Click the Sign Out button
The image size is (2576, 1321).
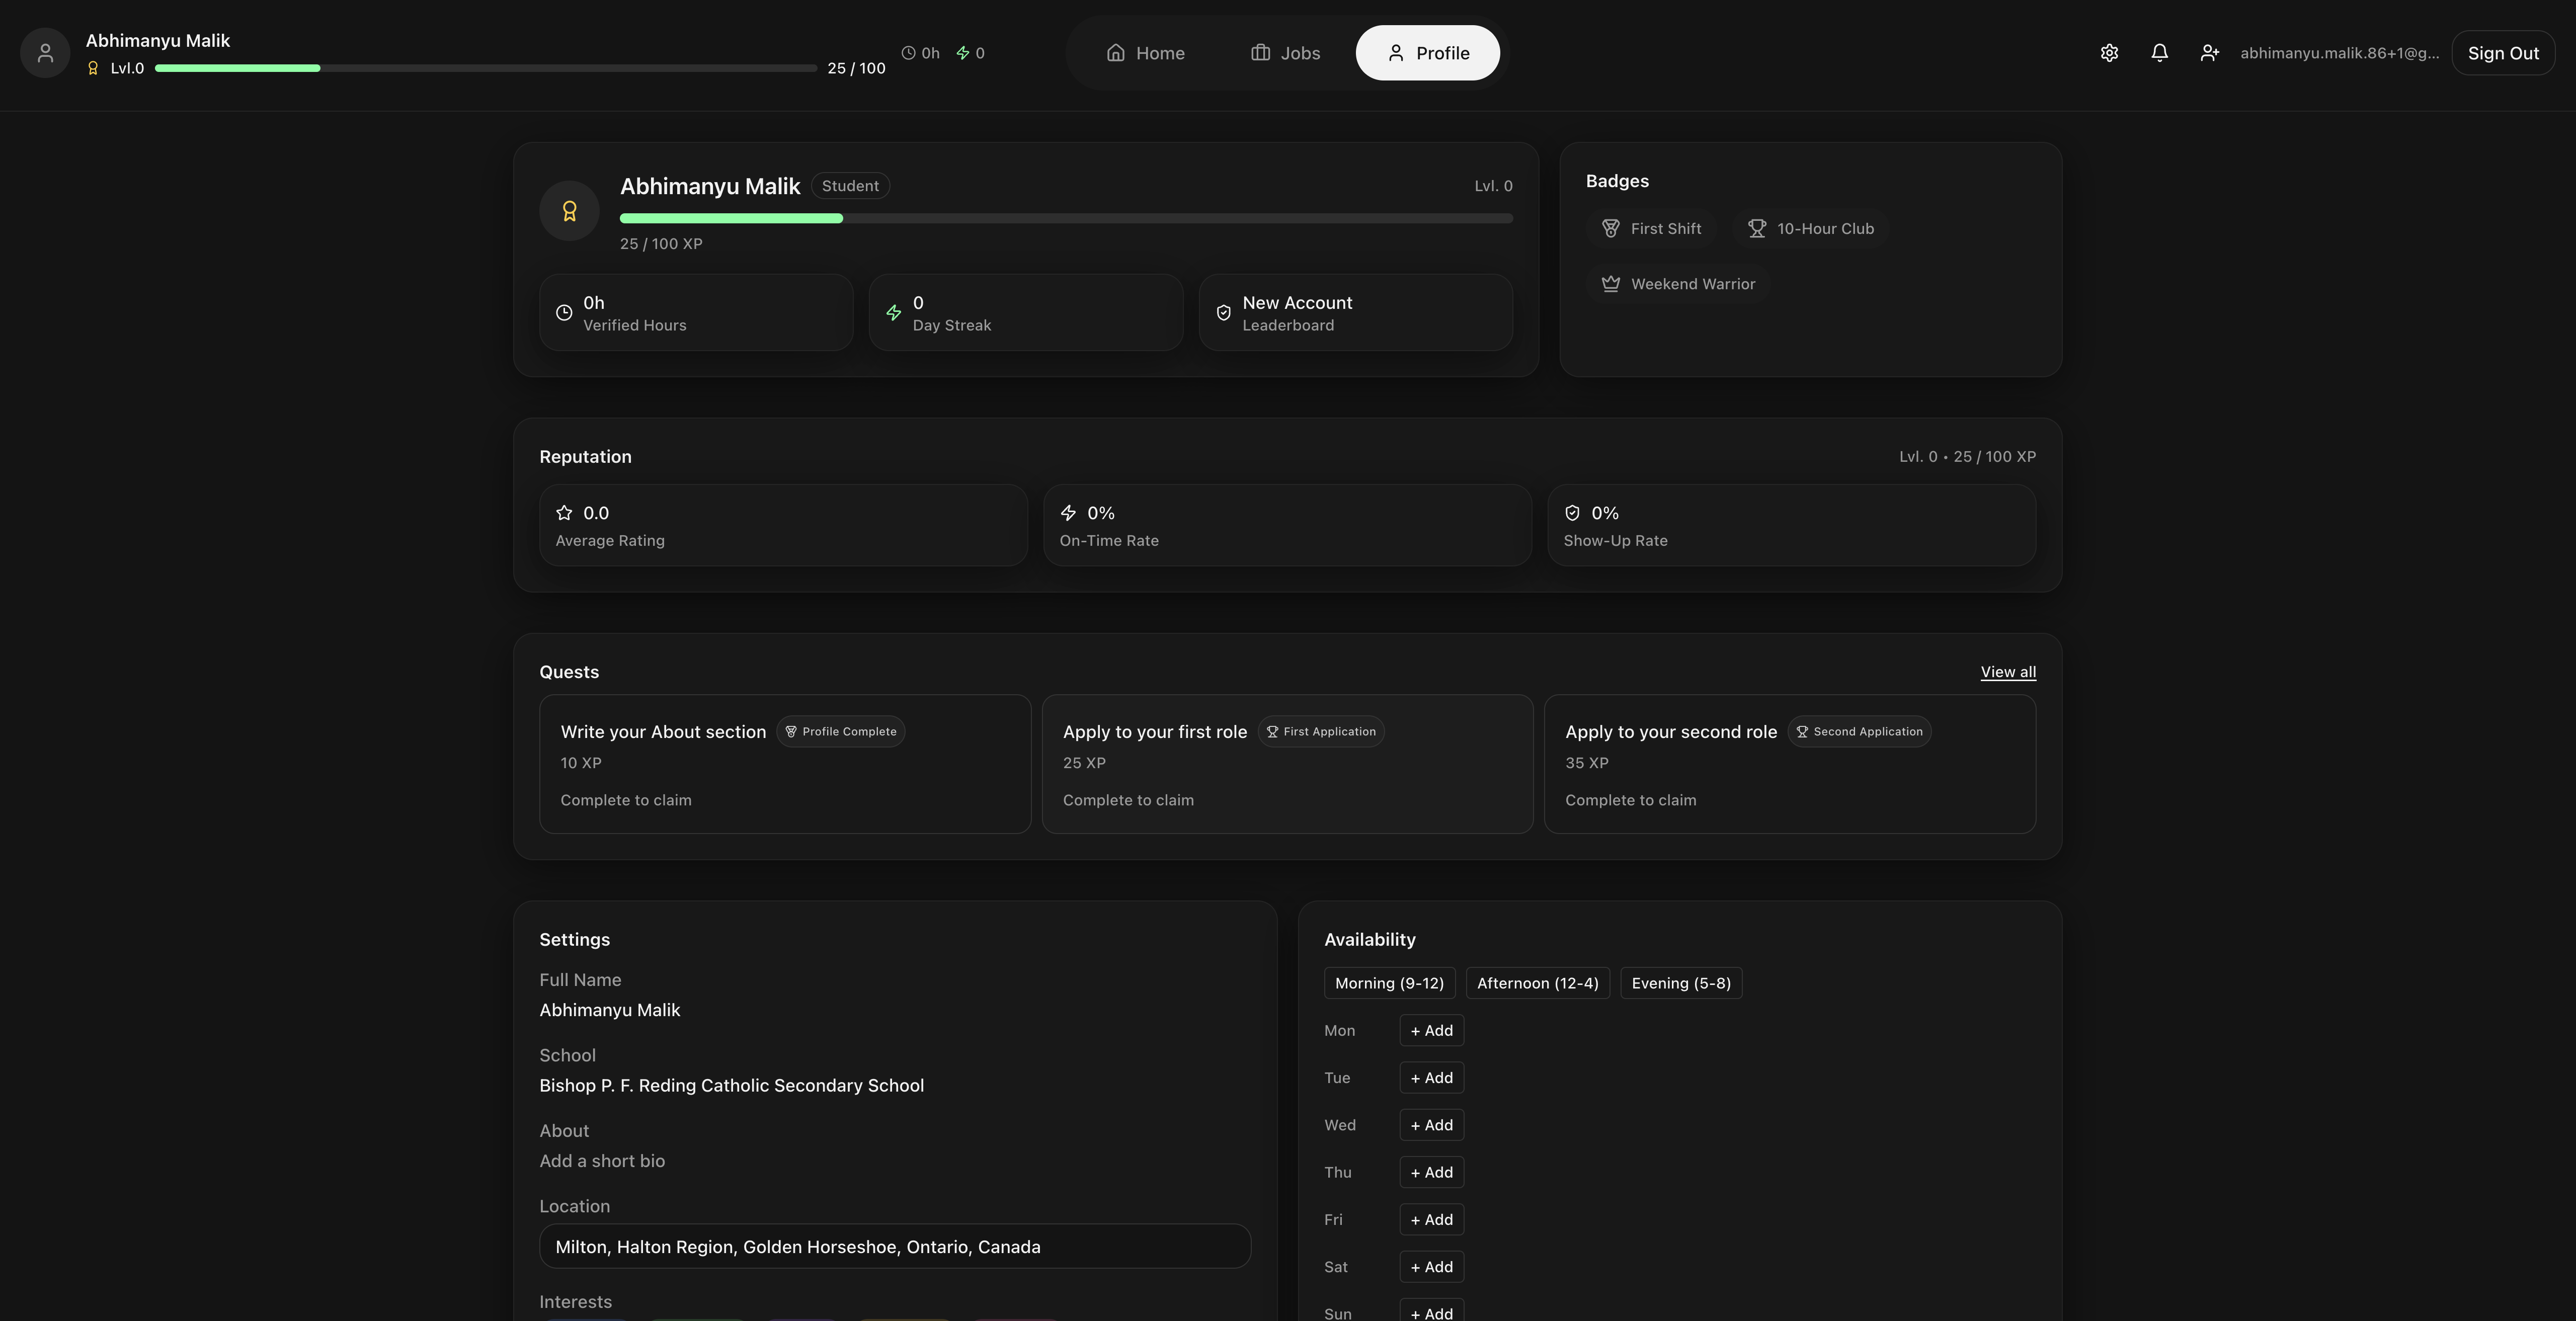pyautogui.click(x=2502, y=53)
